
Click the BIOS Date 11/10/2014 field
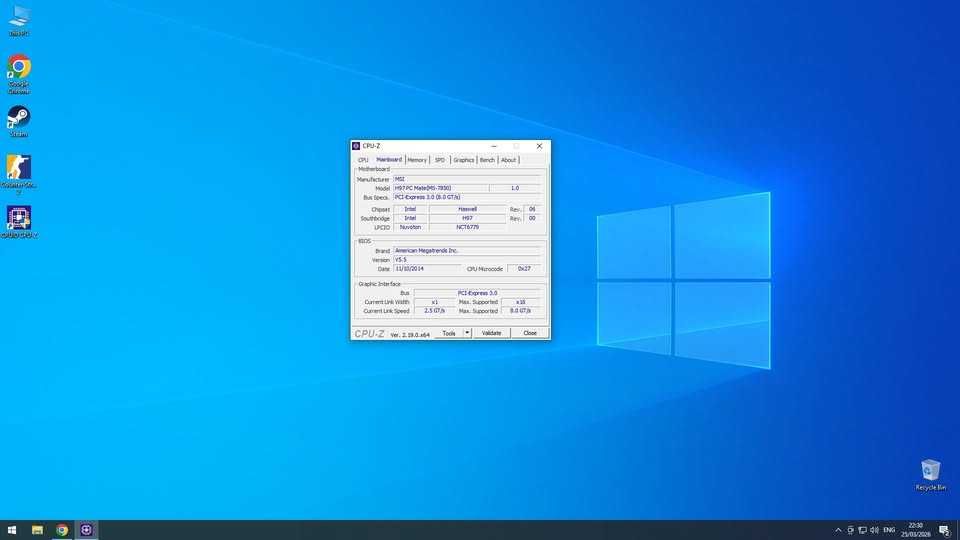(427, 268)
